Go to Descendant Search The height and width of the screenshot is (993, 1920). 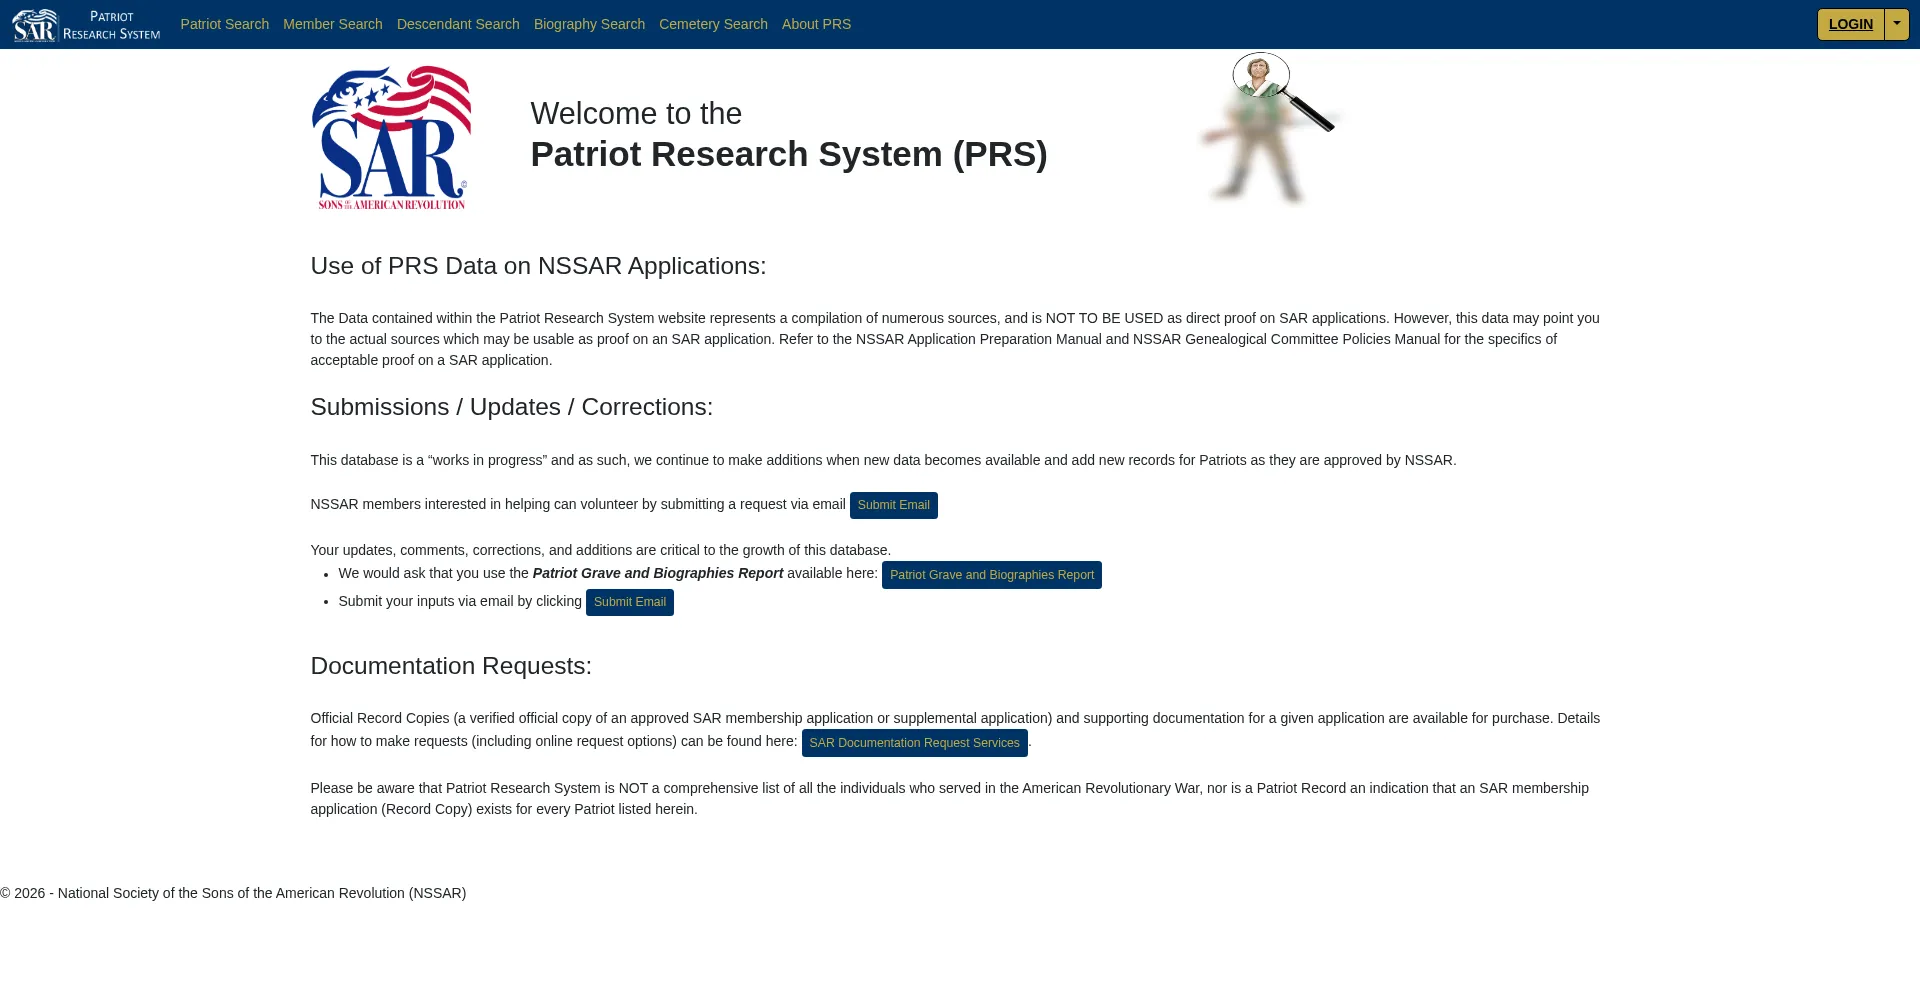pyautogui.click(x=458, y=24)
